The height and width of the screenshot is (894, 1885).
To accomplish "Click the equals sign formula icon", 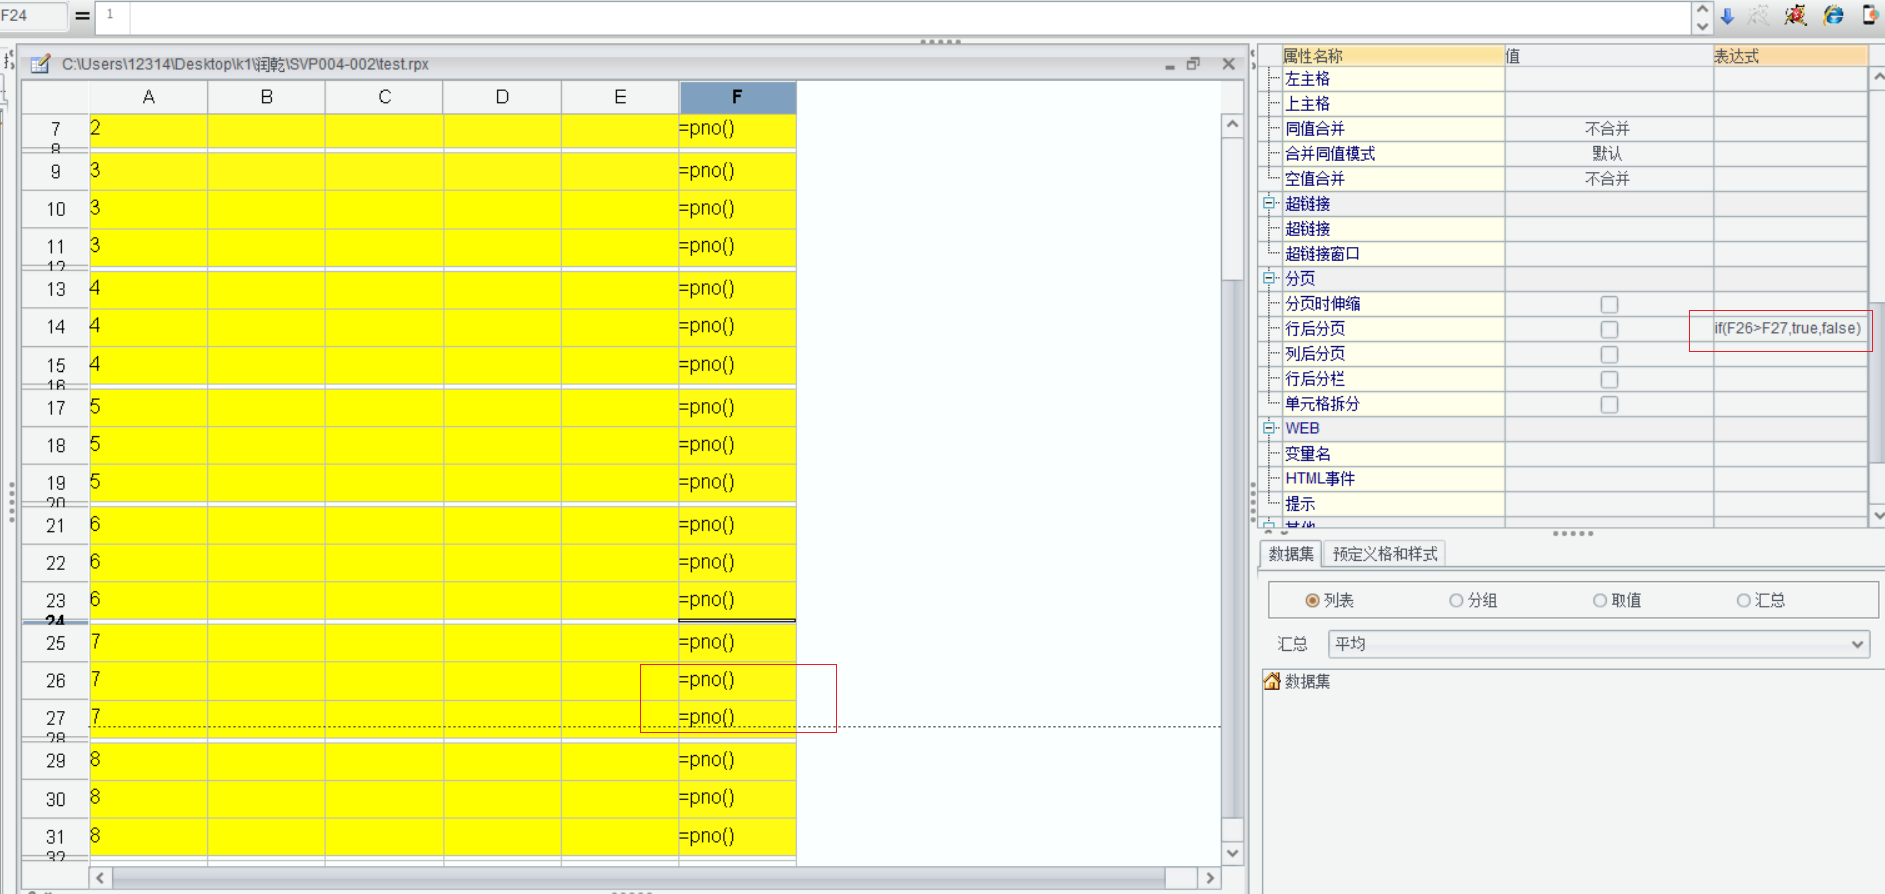I will (x=82, y=15).
